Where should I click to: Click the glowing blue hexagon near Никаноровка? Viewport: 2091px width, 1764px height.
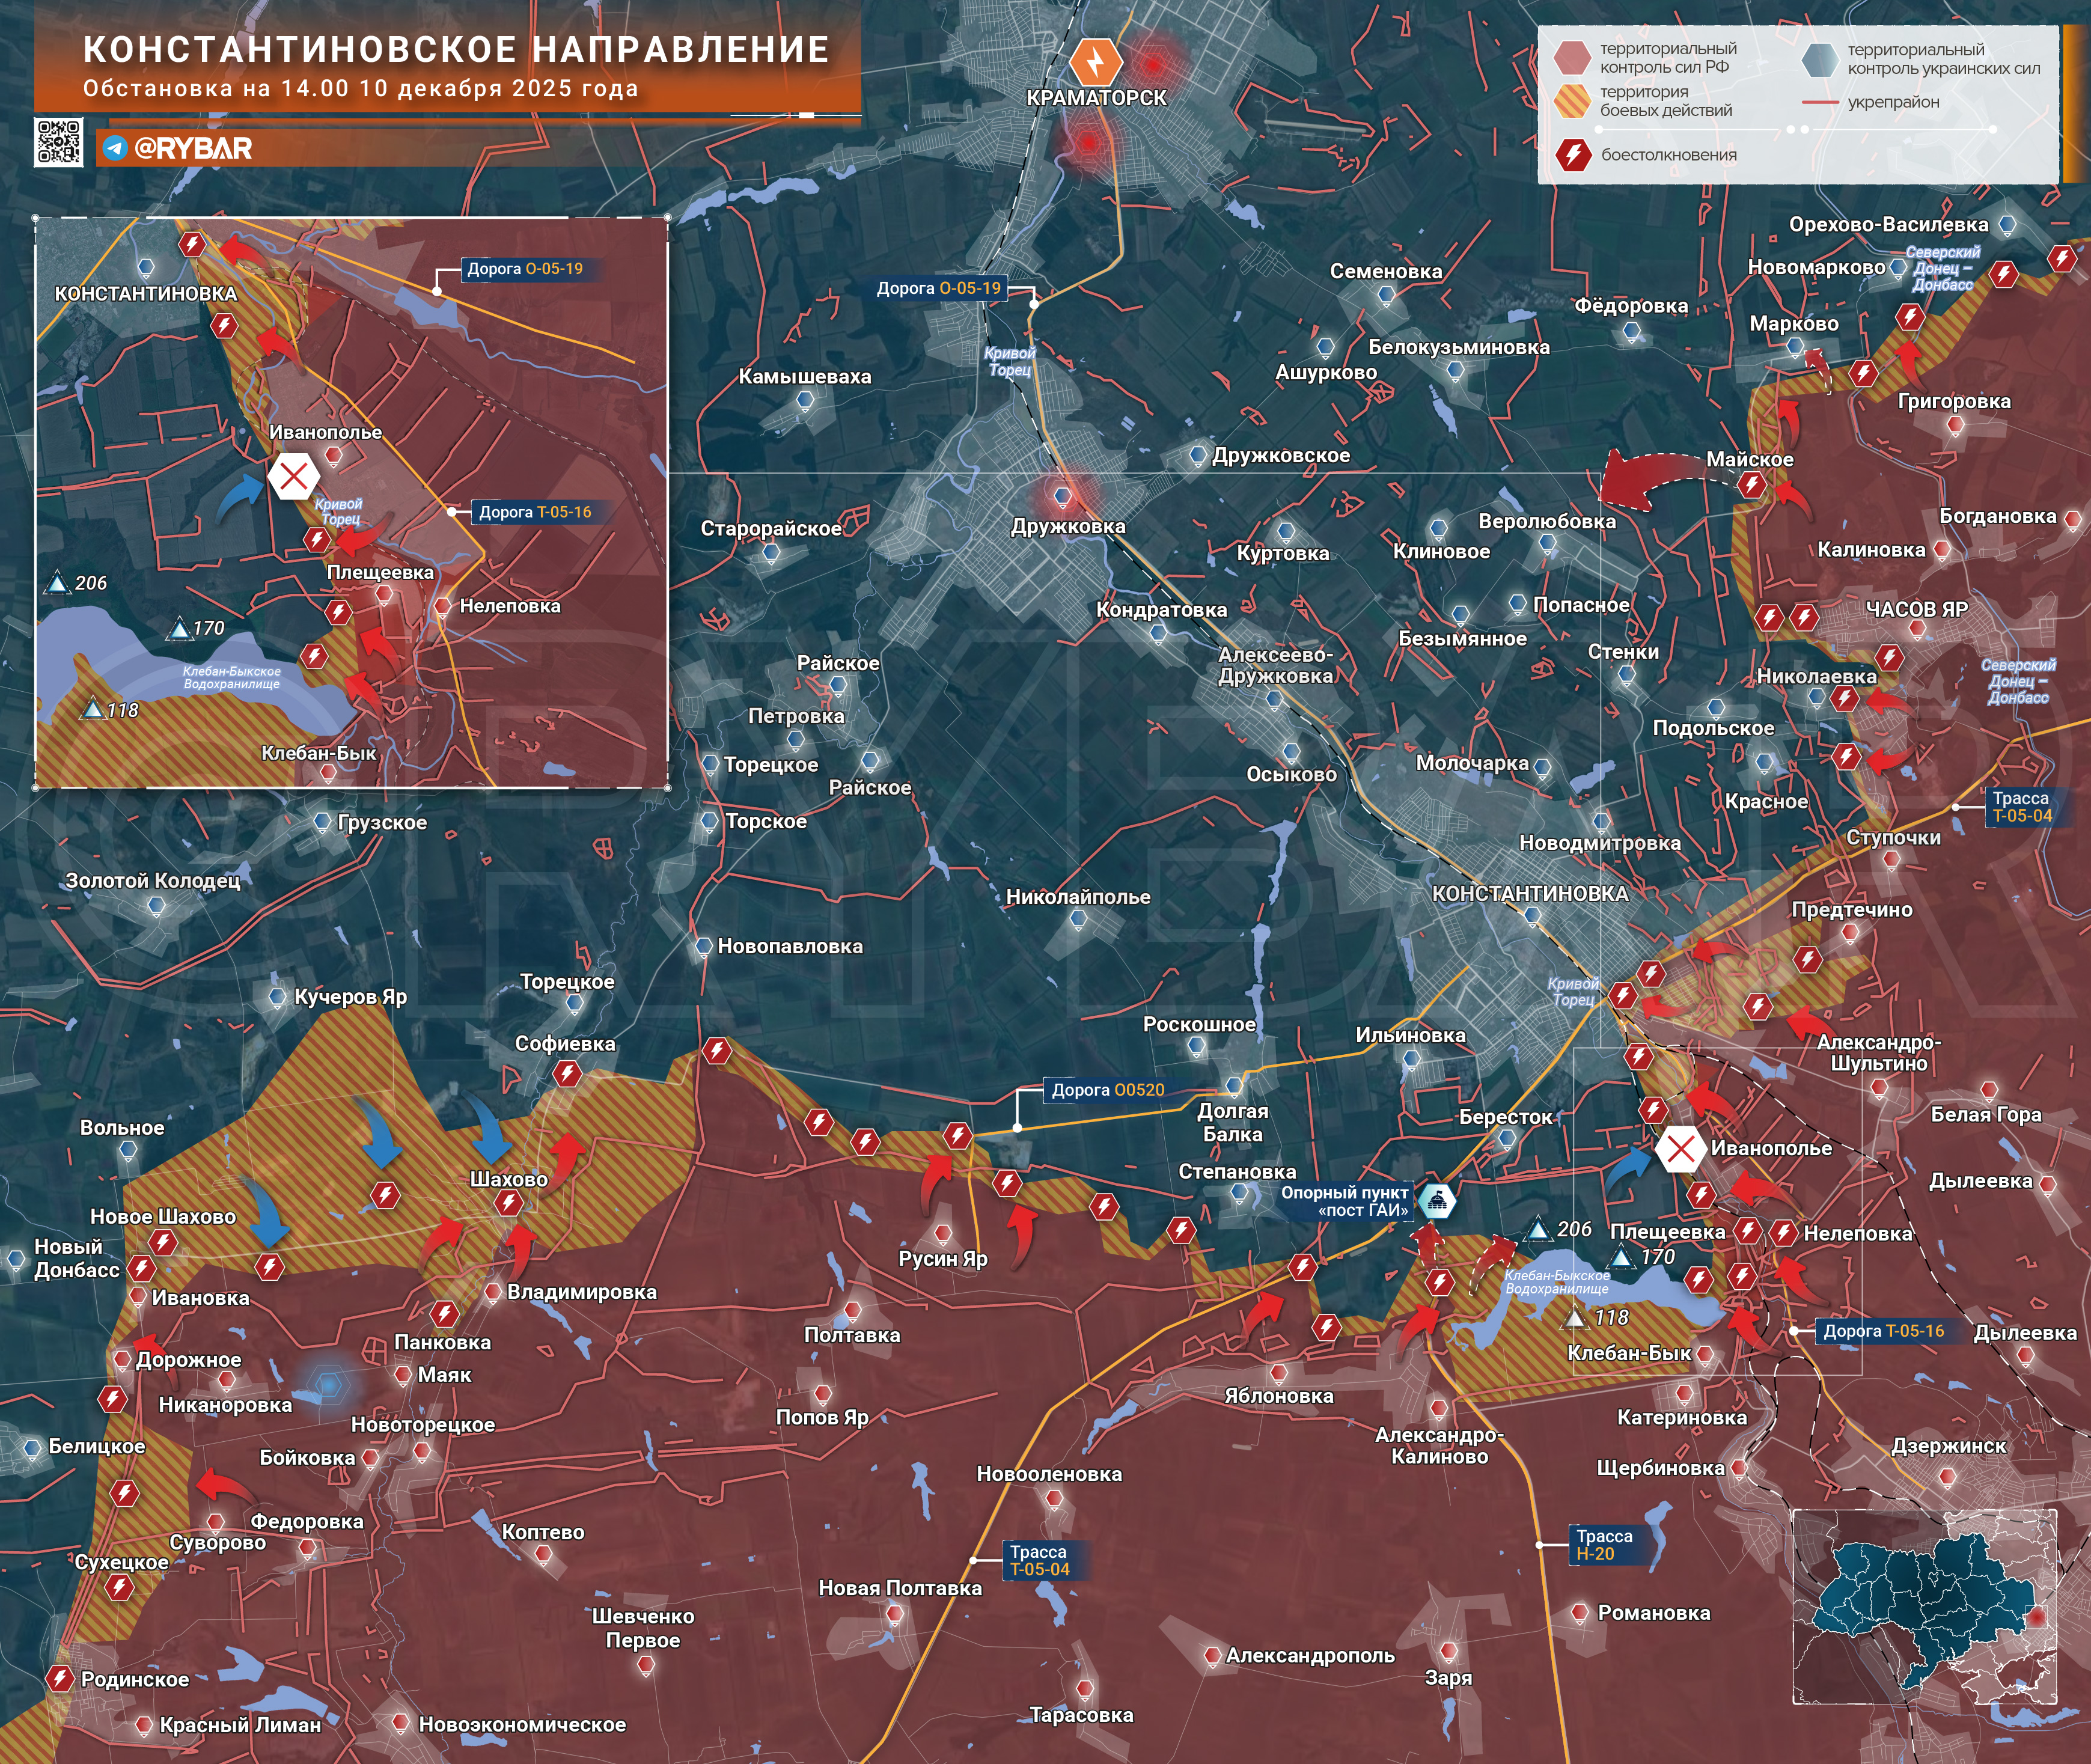tap(328, 1384)
